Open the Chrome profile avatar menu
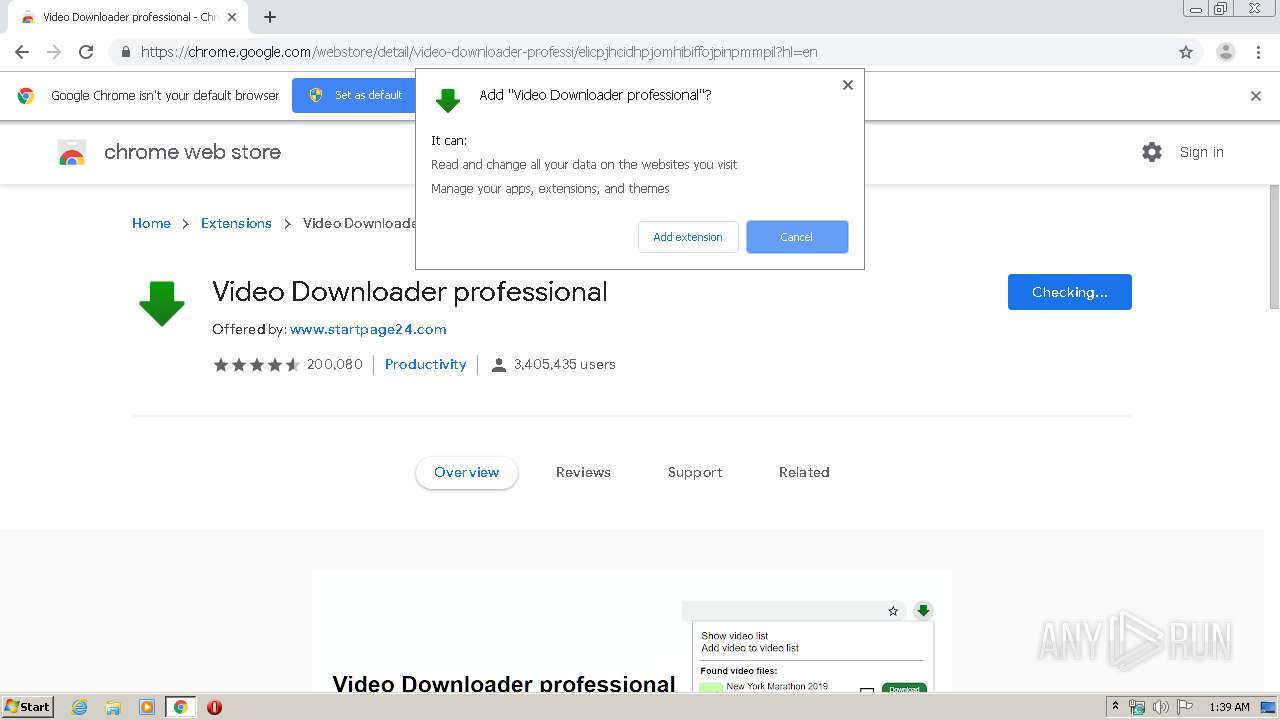The height and width of the screenshot is (720, 1280). tap(1225, 52)
